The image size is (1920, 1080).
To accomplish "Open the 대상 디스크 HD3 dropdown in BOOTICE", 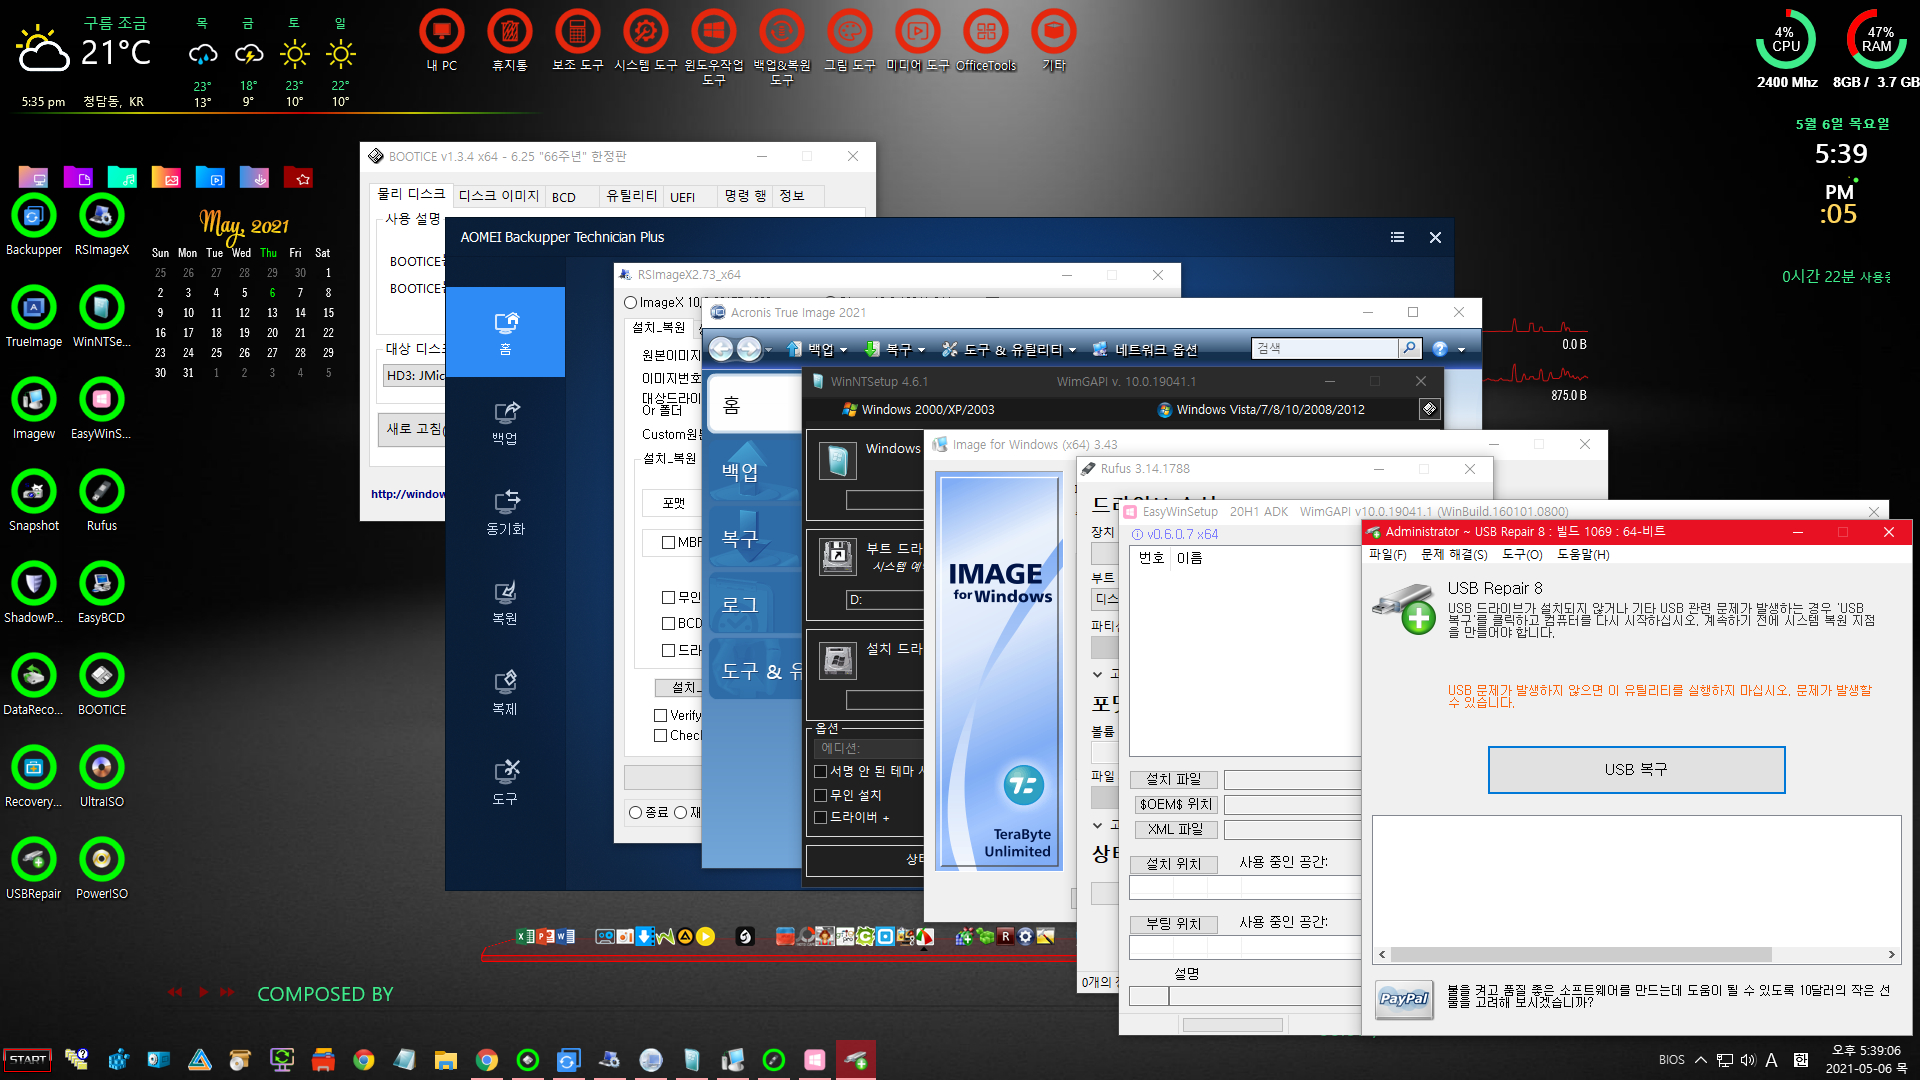I will (414, 376).
